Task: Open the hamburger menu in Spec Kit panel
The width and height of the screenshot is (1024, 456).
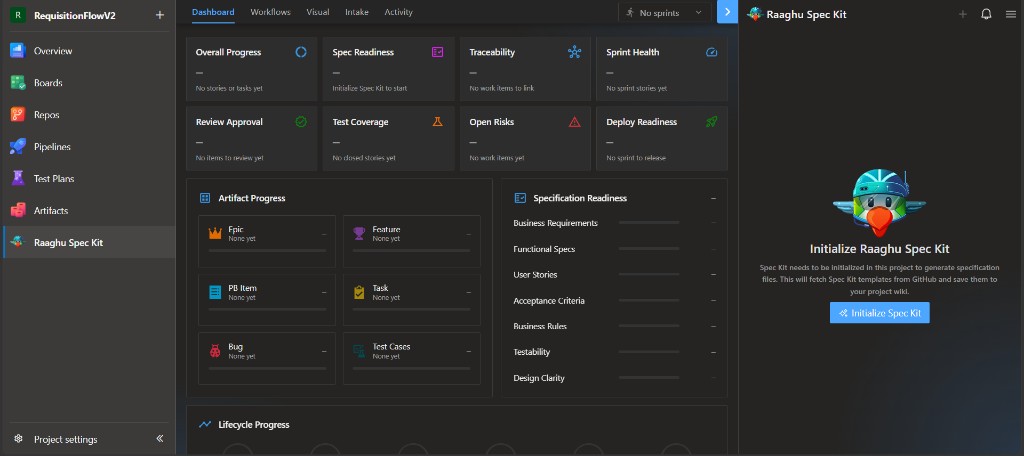Action: pyautogui.click(x=1010, y=14)
